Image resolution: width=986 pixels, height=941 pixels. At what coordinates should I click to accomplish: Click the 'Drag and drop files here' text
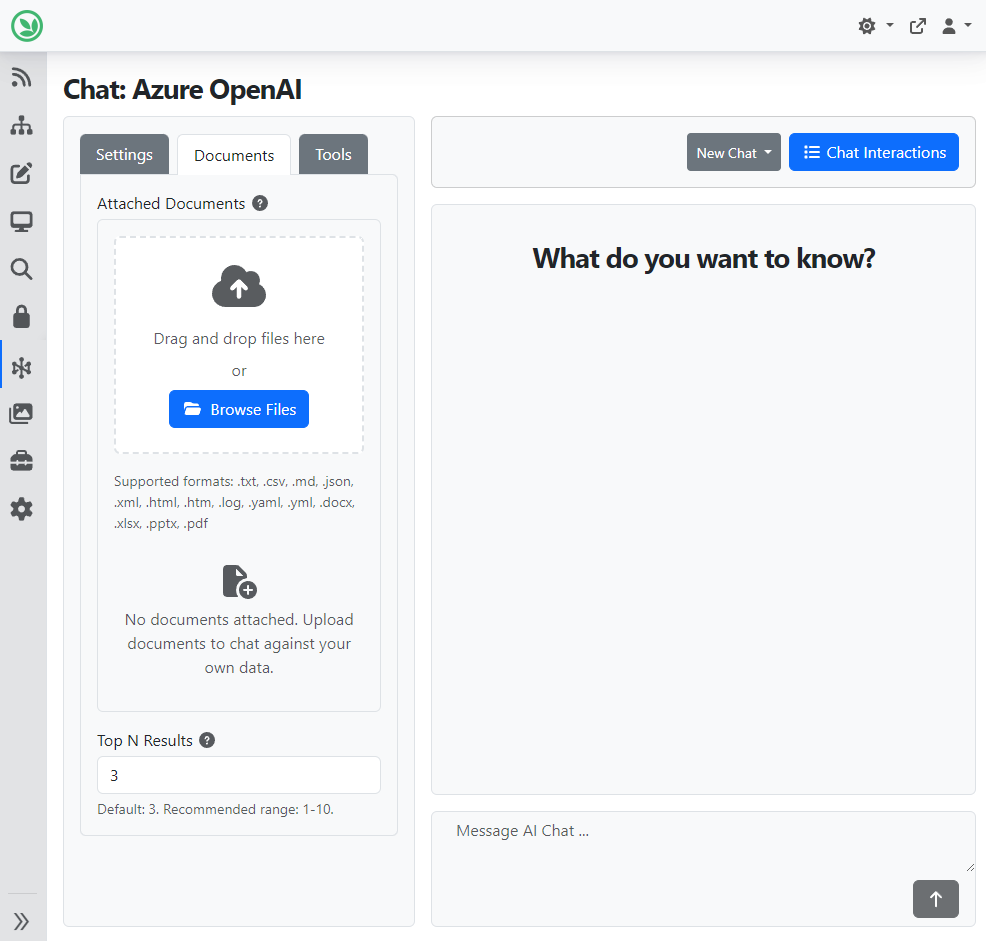click(239, 338)
